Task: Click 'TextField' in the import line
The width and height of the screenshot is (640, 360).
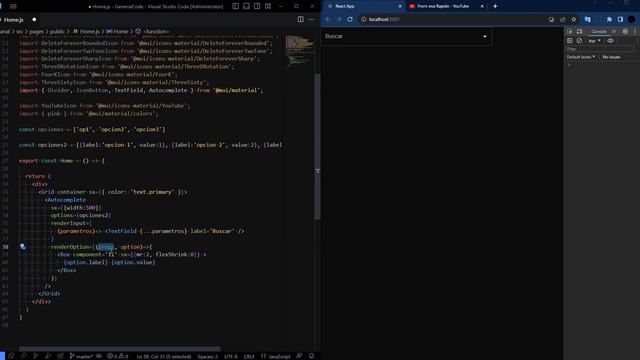Action: 129,90
